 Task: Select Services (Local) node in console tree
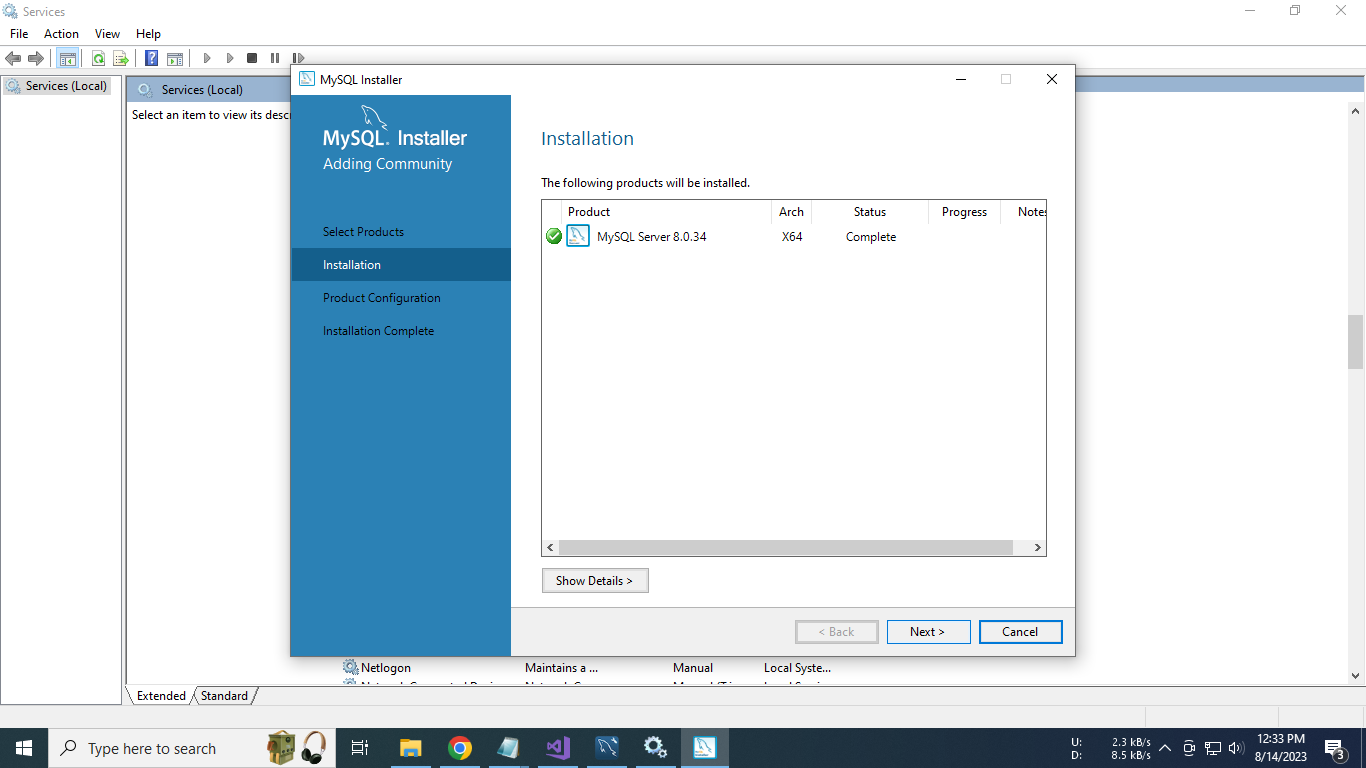(56, 86)
